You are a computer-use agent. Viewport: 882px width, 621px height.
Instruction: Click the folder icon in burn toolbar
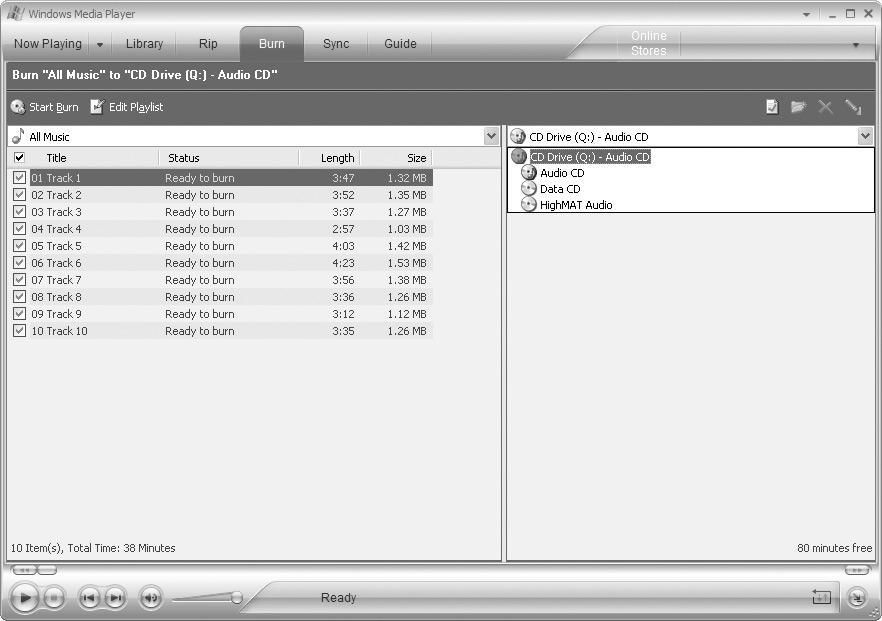pos(798,107)
